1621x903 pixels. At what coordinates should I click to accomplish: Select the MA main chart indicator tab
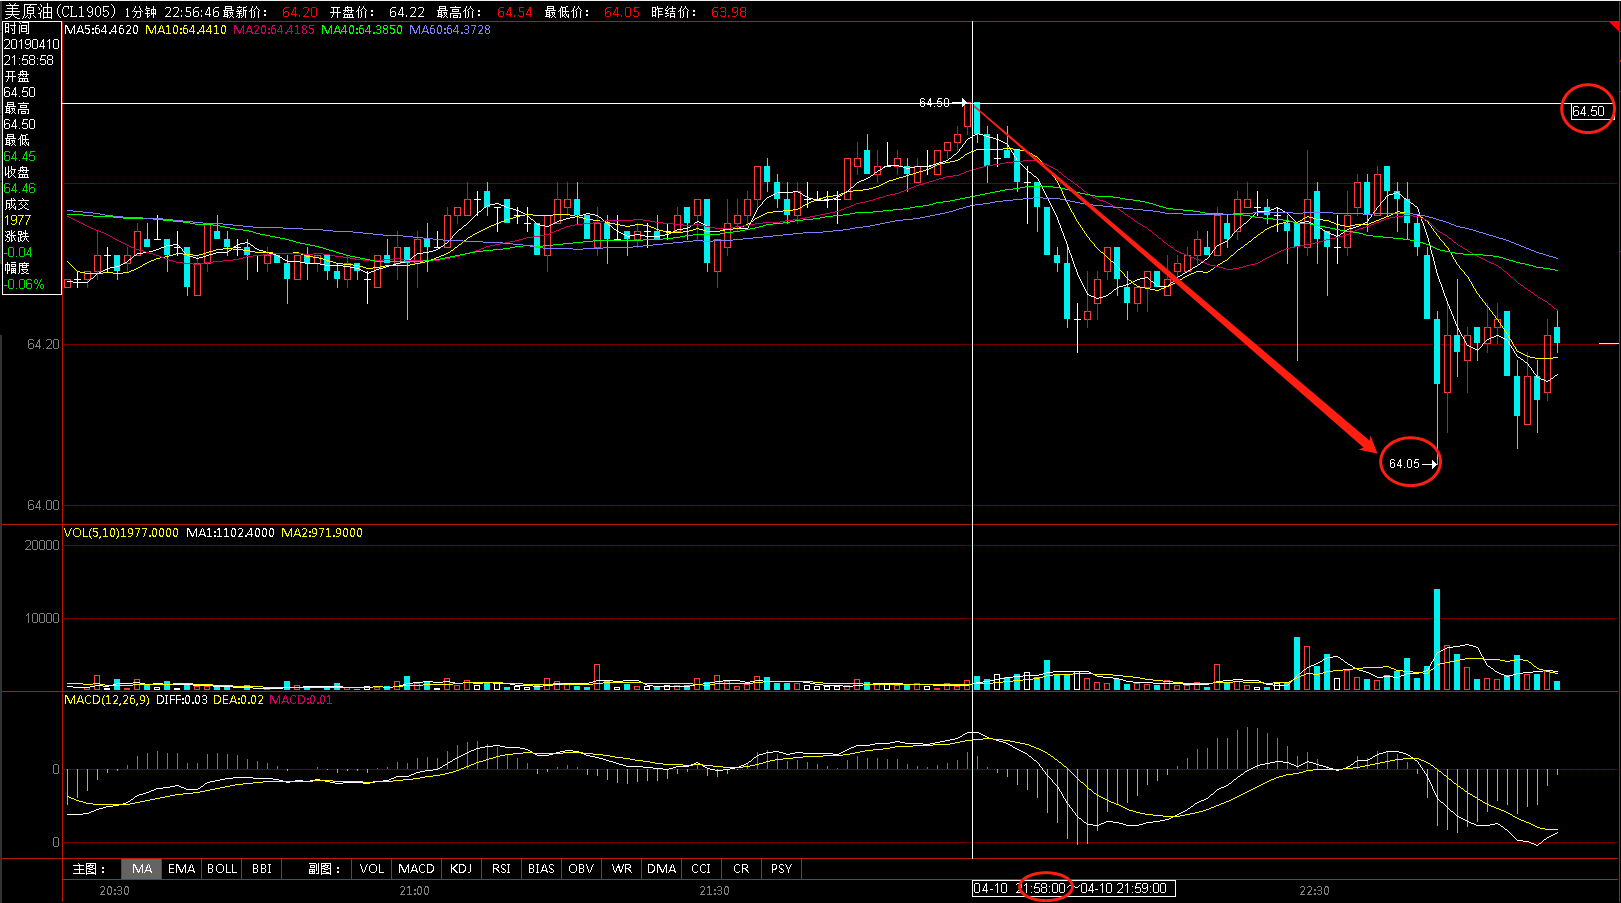[x=142, y=869]
